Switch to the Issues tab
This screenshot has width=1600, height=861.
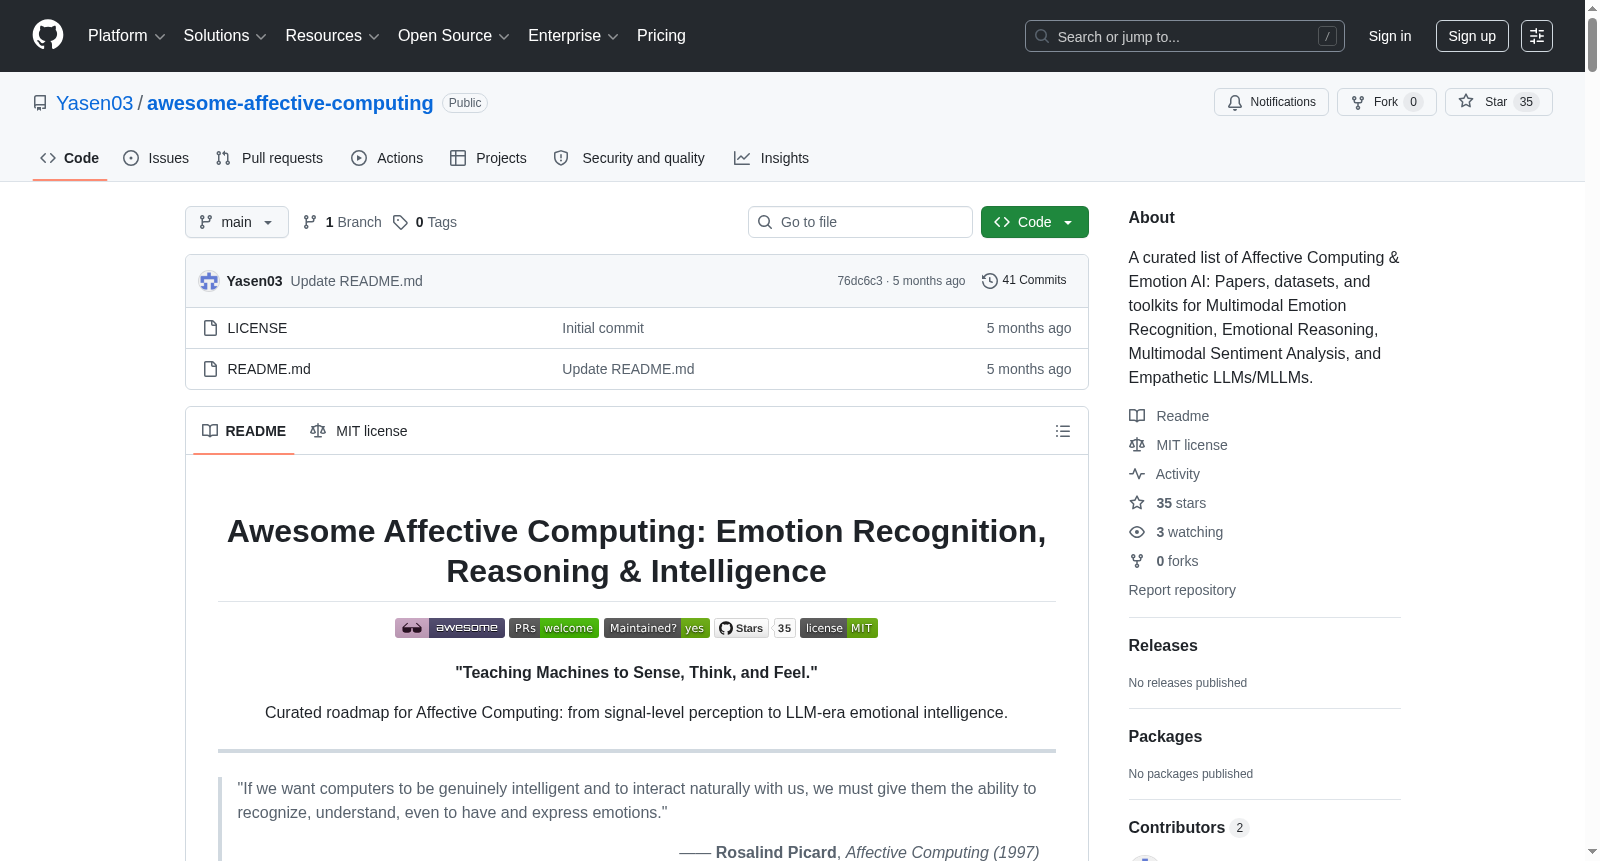coord(156,158)
